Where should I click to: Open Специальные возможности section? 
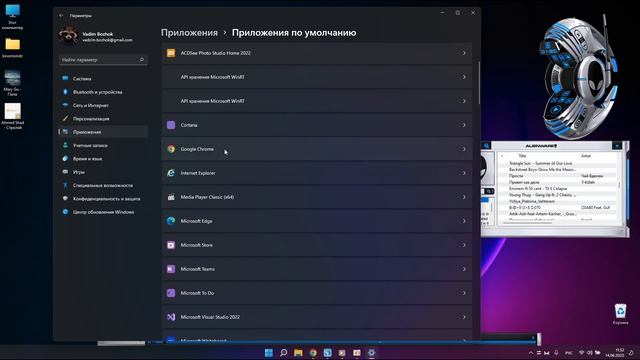pos(103,185)
